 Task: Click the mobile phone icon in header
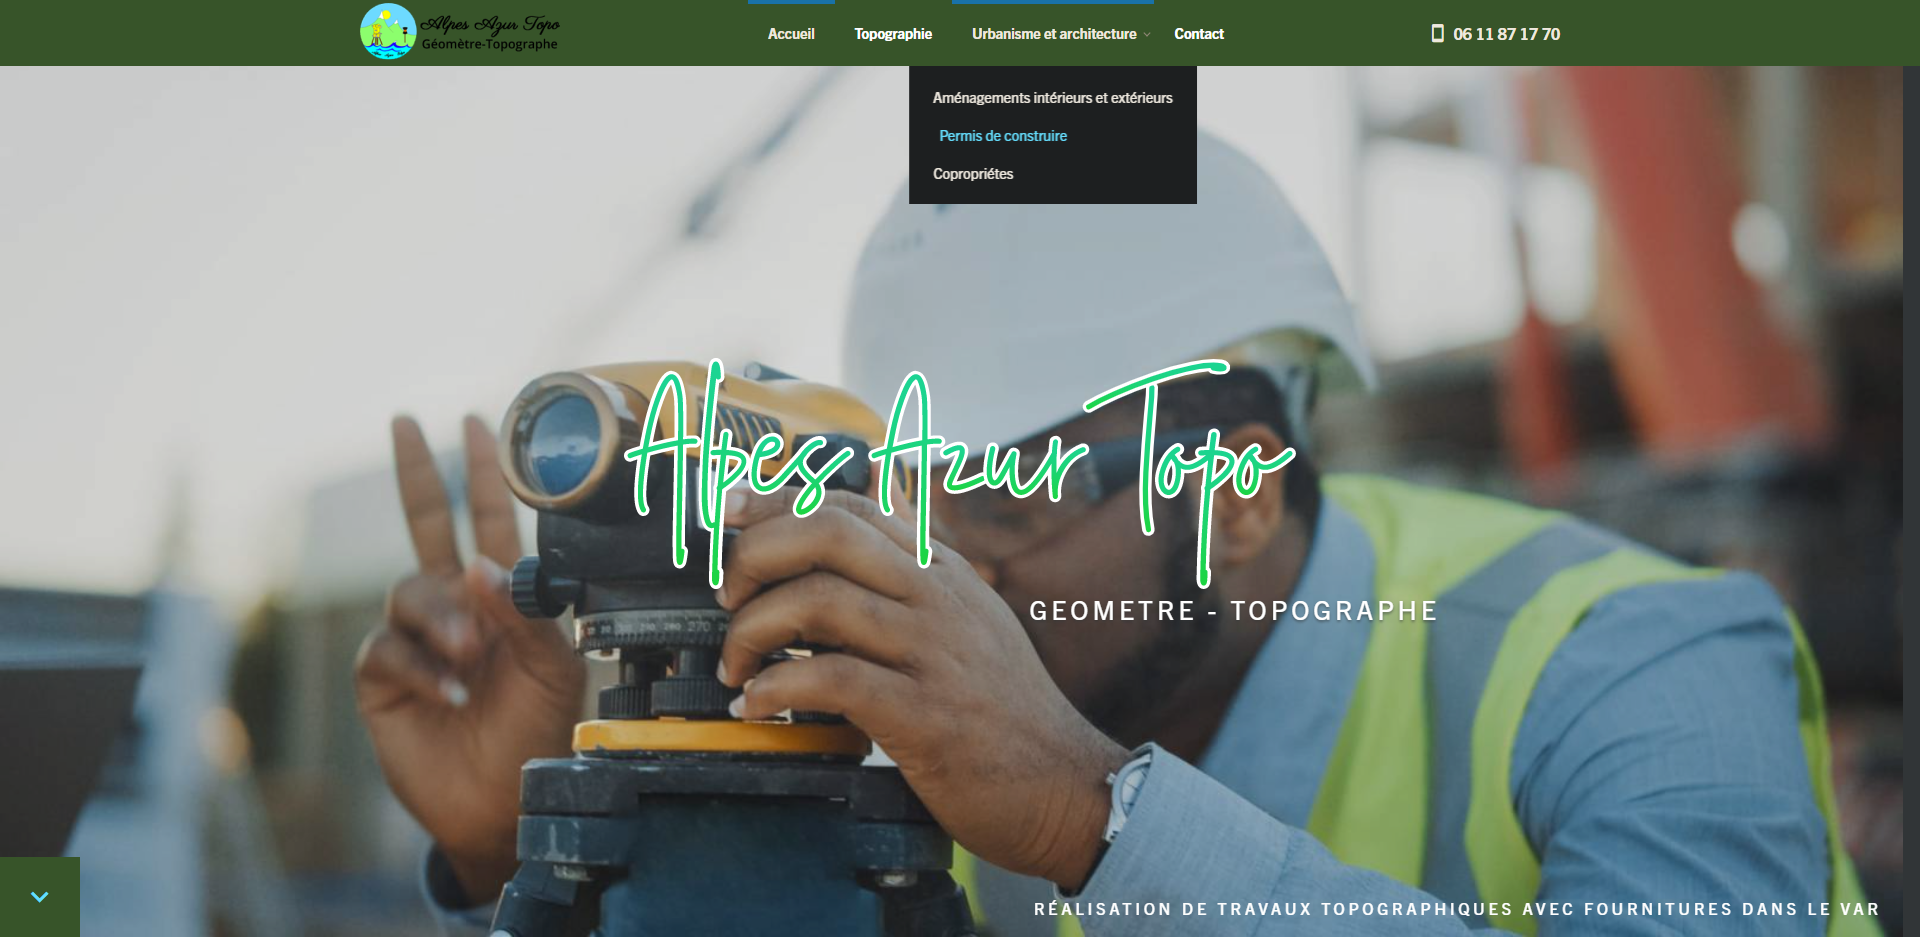point(1437,33)
